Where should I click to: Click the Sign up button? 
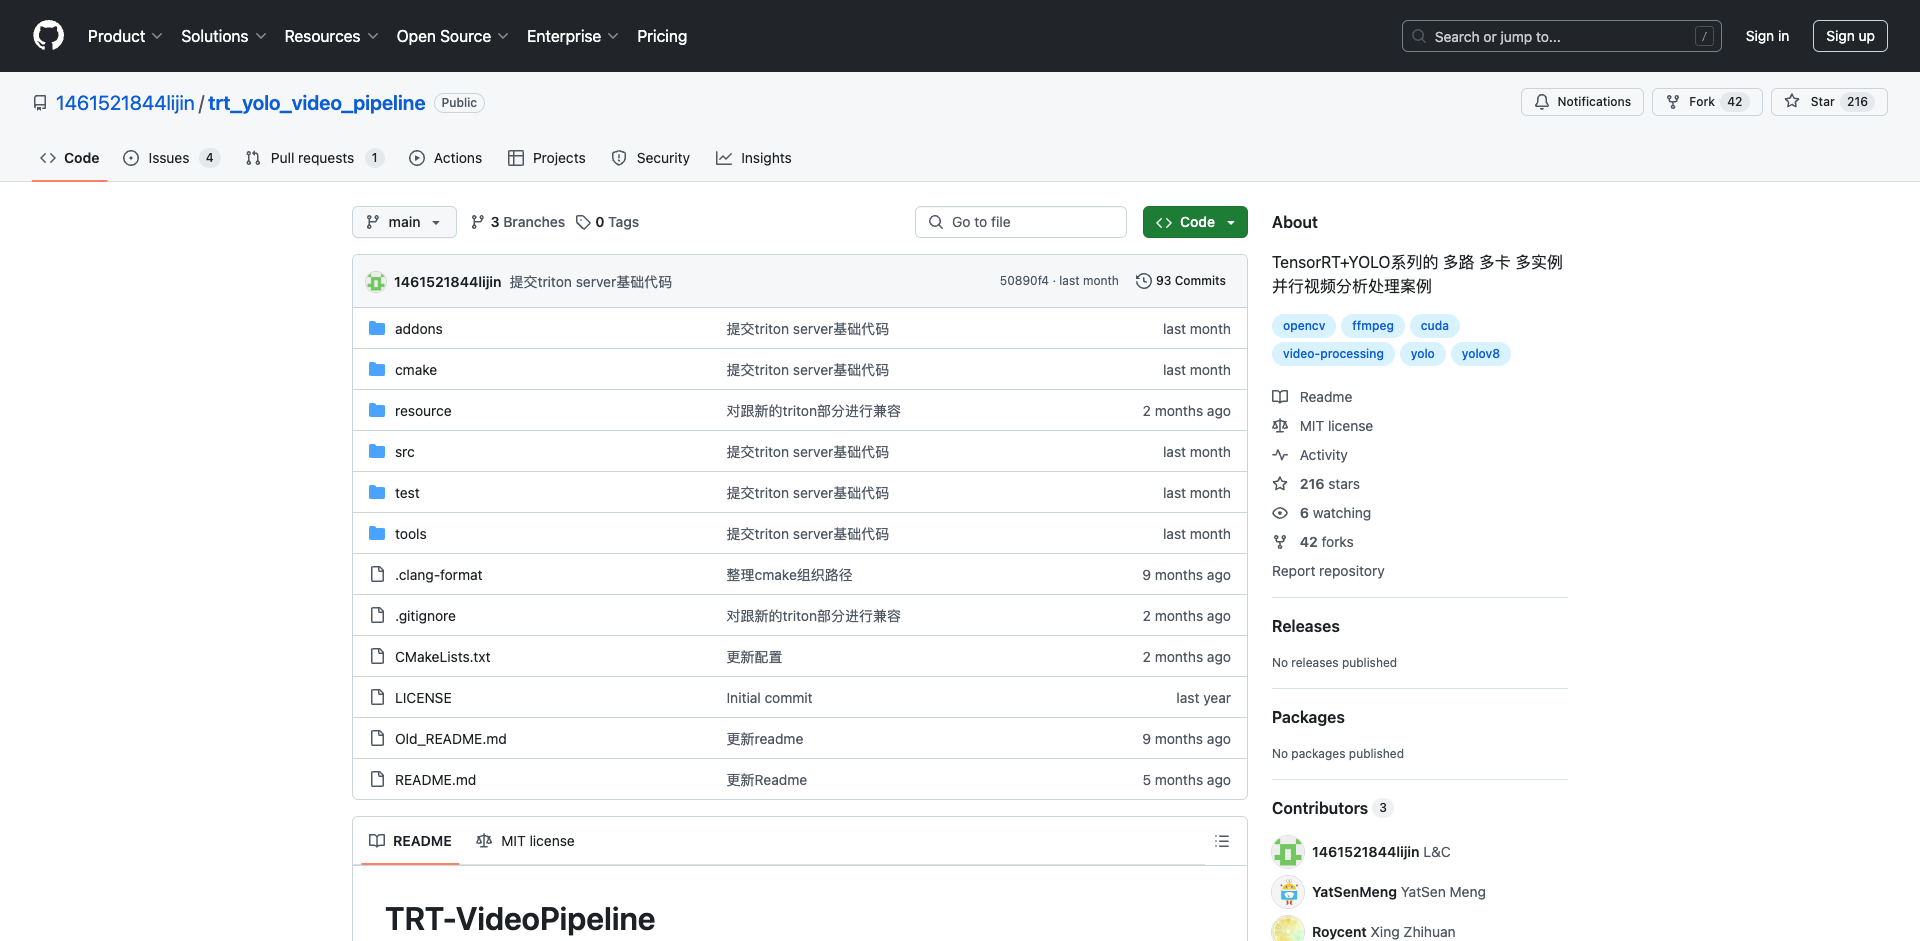tap(1850, 36)
